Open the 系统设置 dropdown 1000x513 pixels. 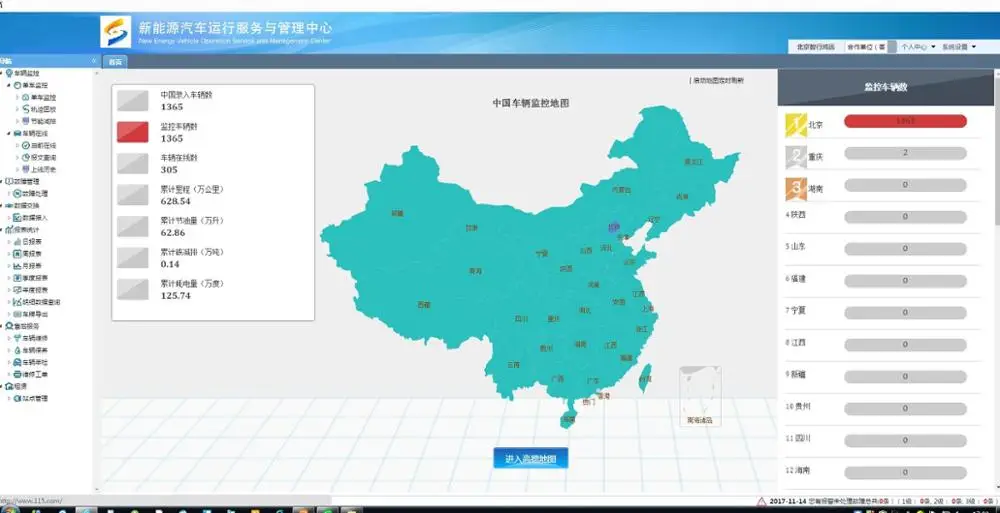(959, 47)
